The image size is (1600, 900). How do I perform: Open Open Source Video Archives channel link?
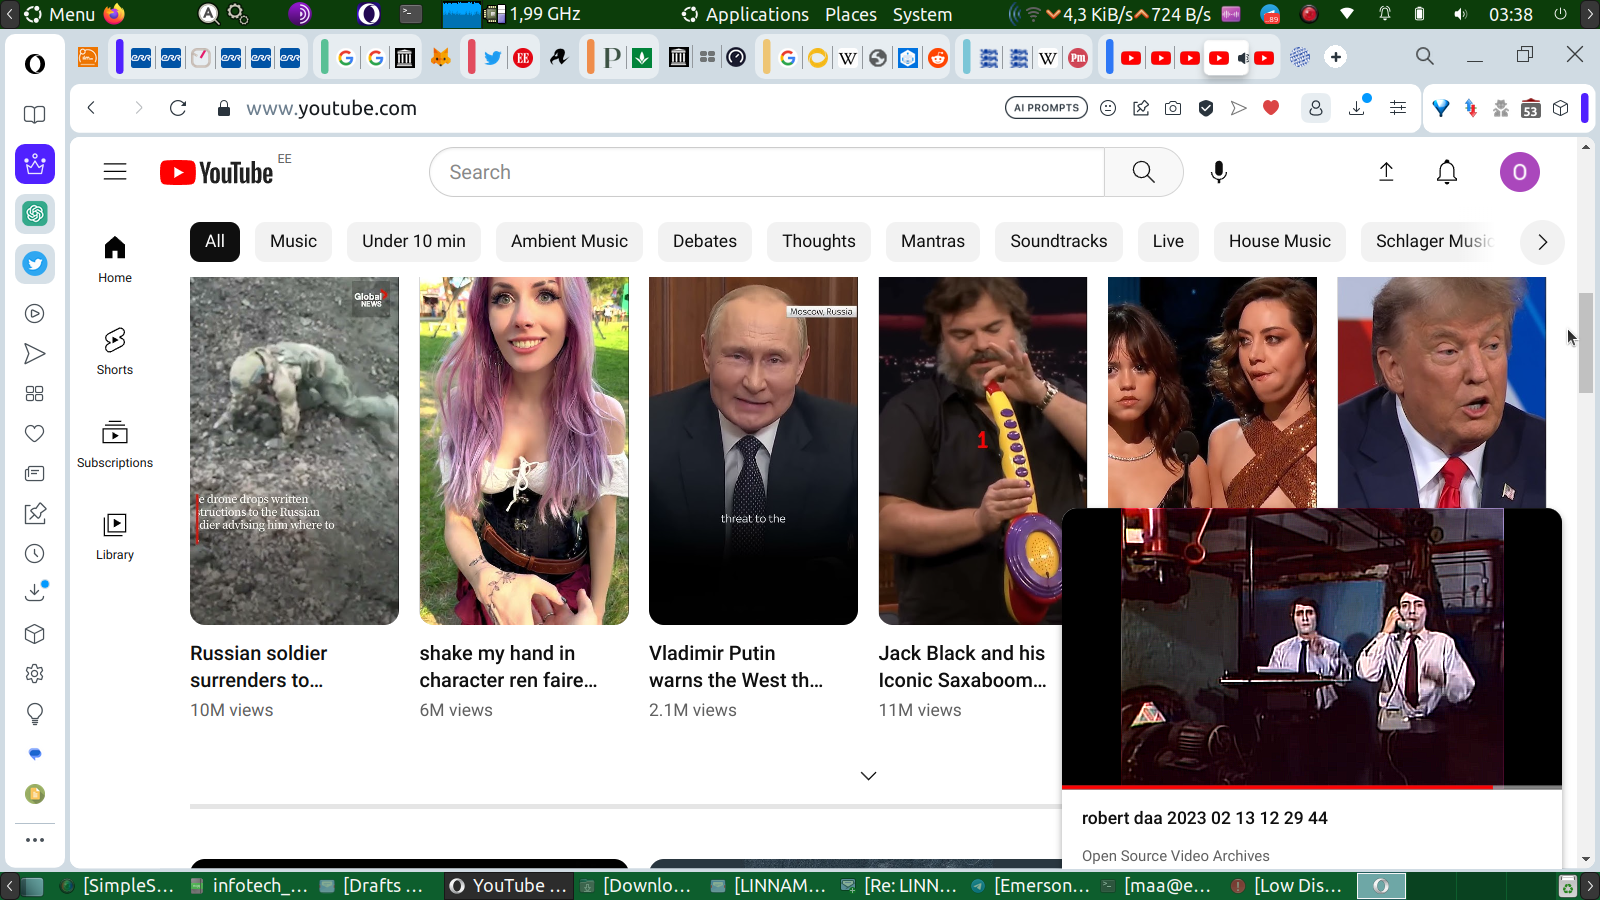click(x=1176, y=856)
